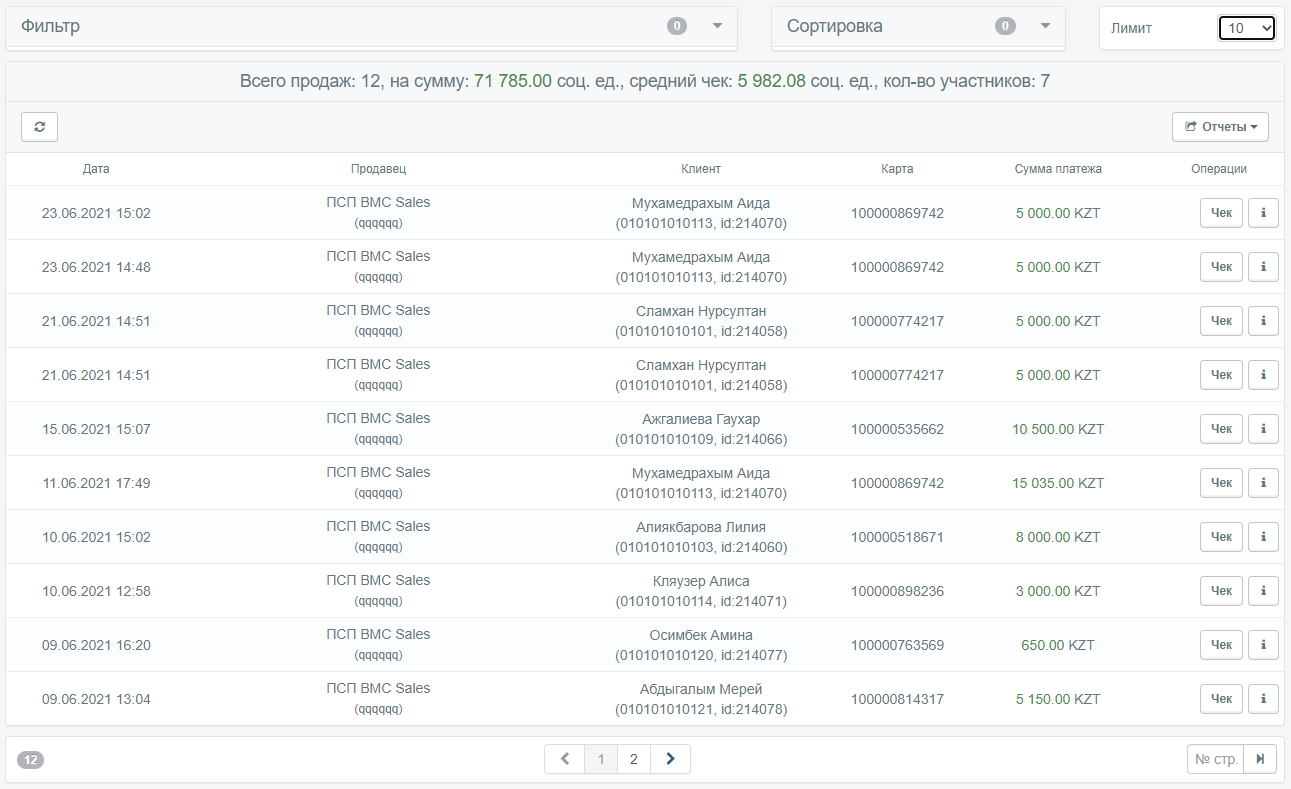View info for Осимбек Амина's sale
1291x789 pixels.
click(x=1264, y=645)
